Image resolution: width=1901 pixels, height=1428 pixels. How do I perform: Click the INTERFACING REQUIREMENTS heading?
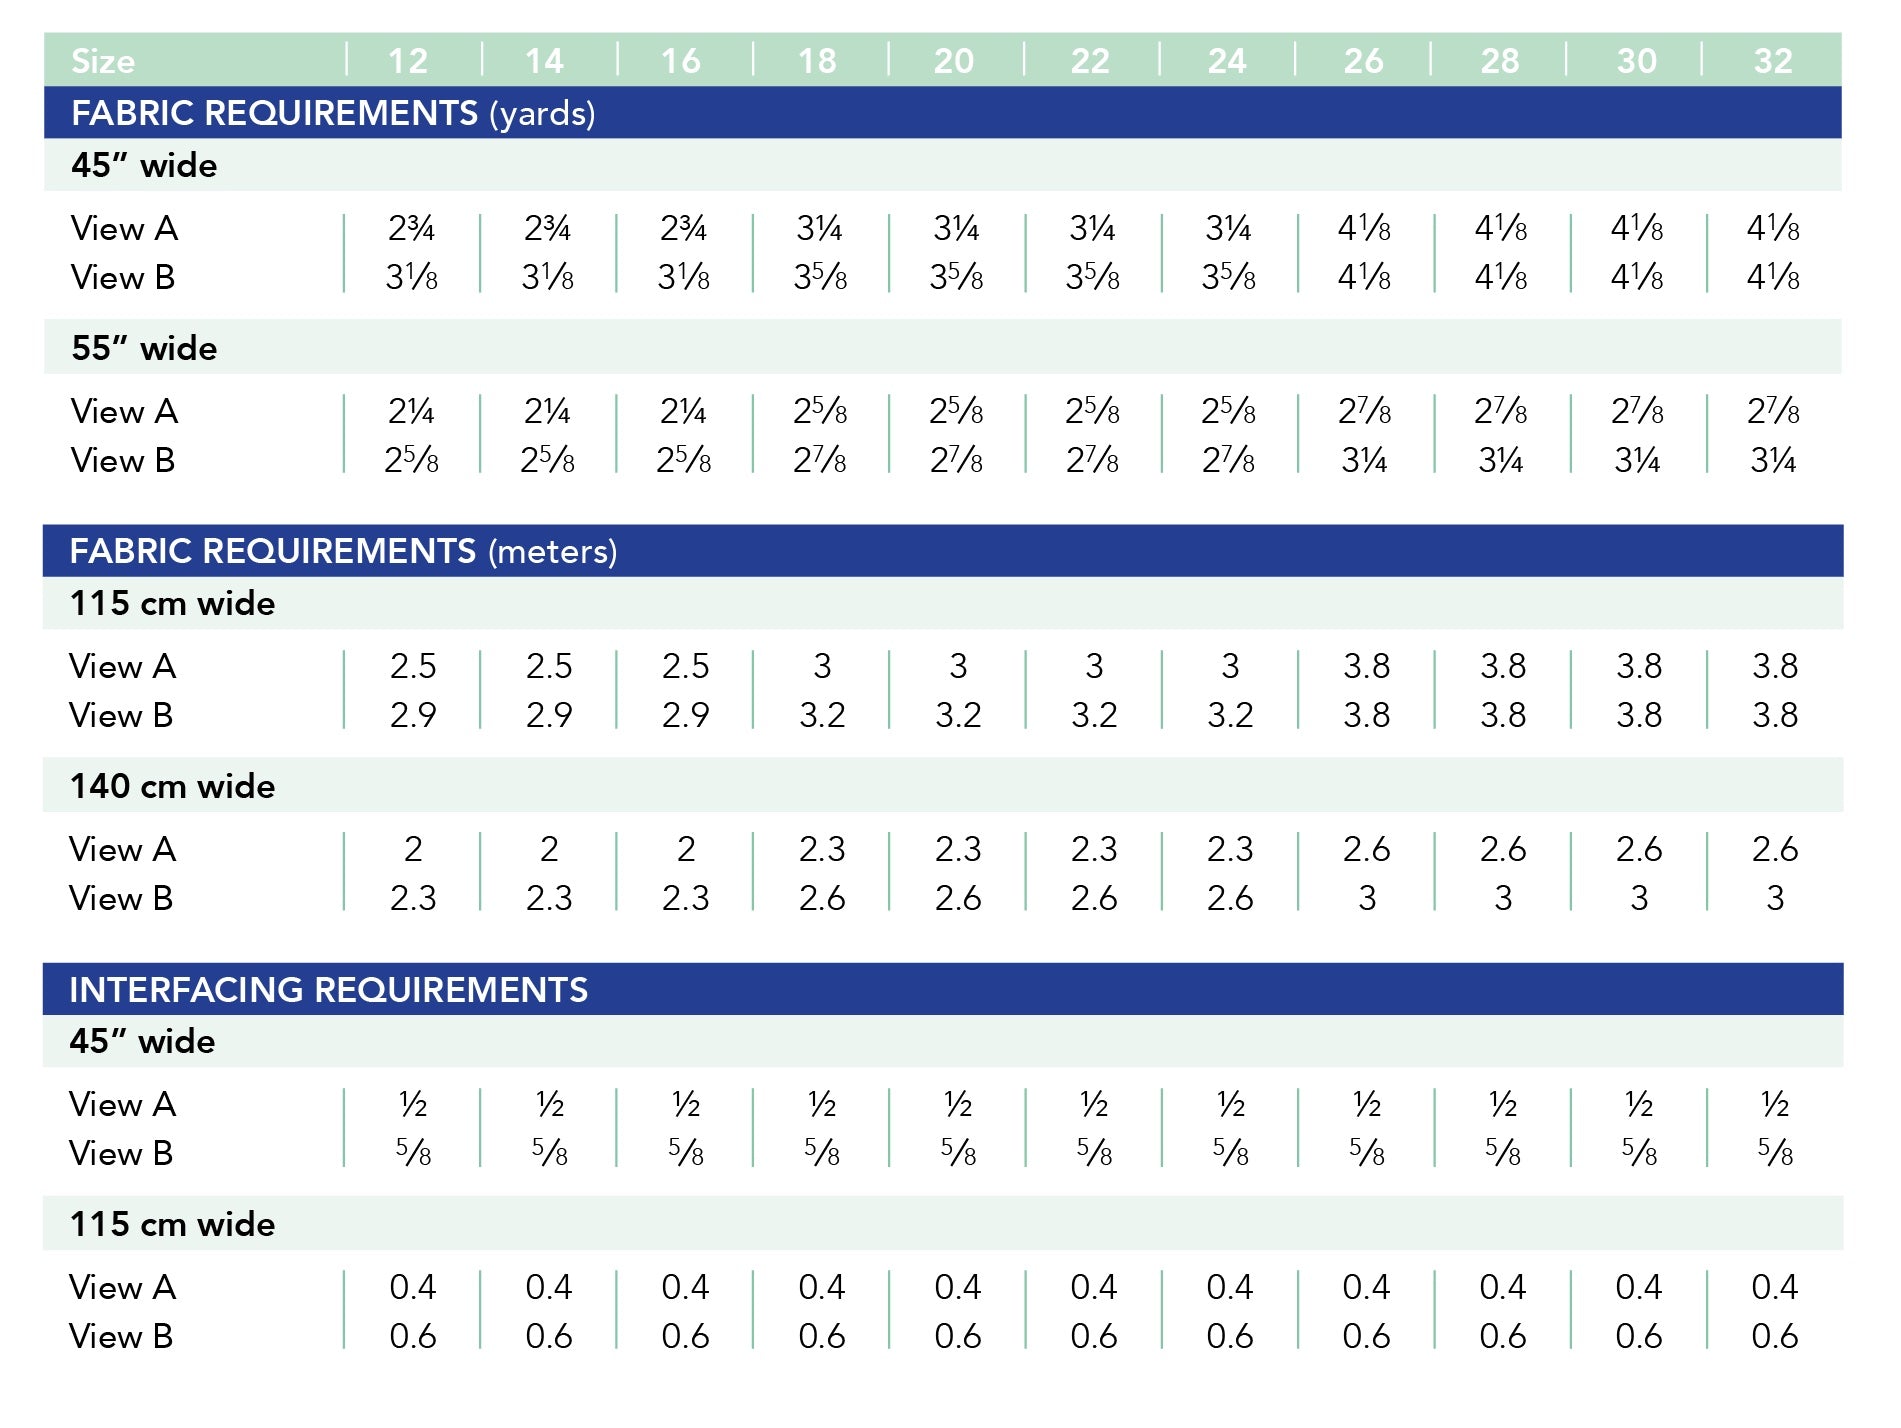[329, 989]
